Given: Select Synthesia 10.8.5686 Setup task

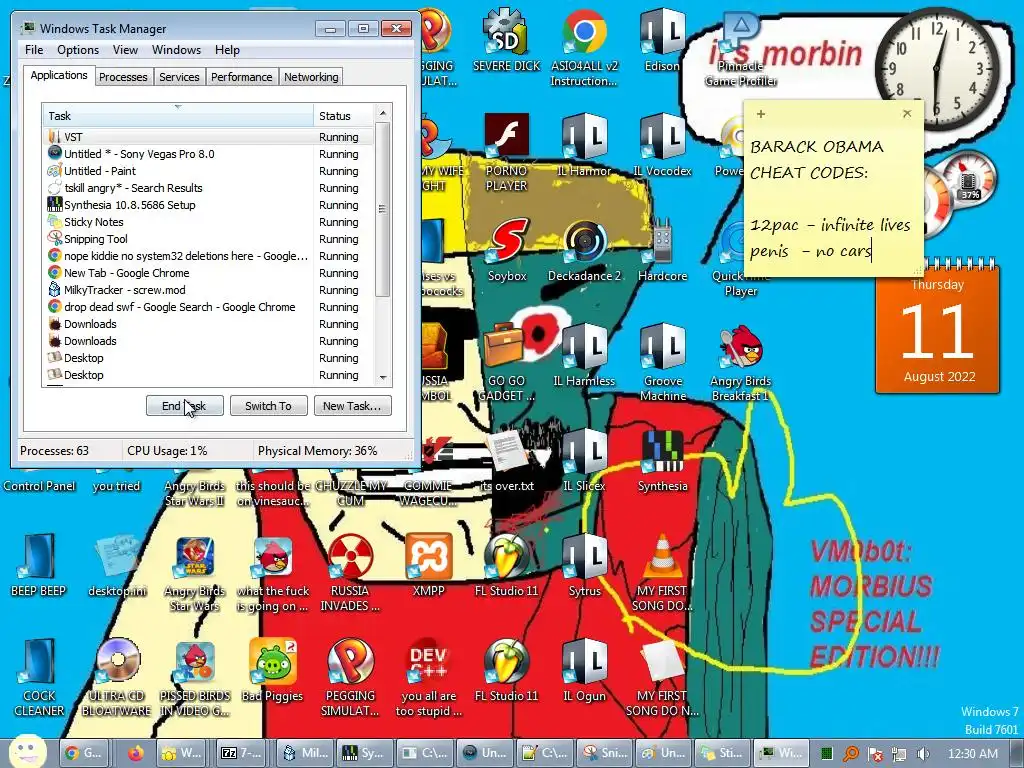Looking at the screenshot, I should click(210, 205).
